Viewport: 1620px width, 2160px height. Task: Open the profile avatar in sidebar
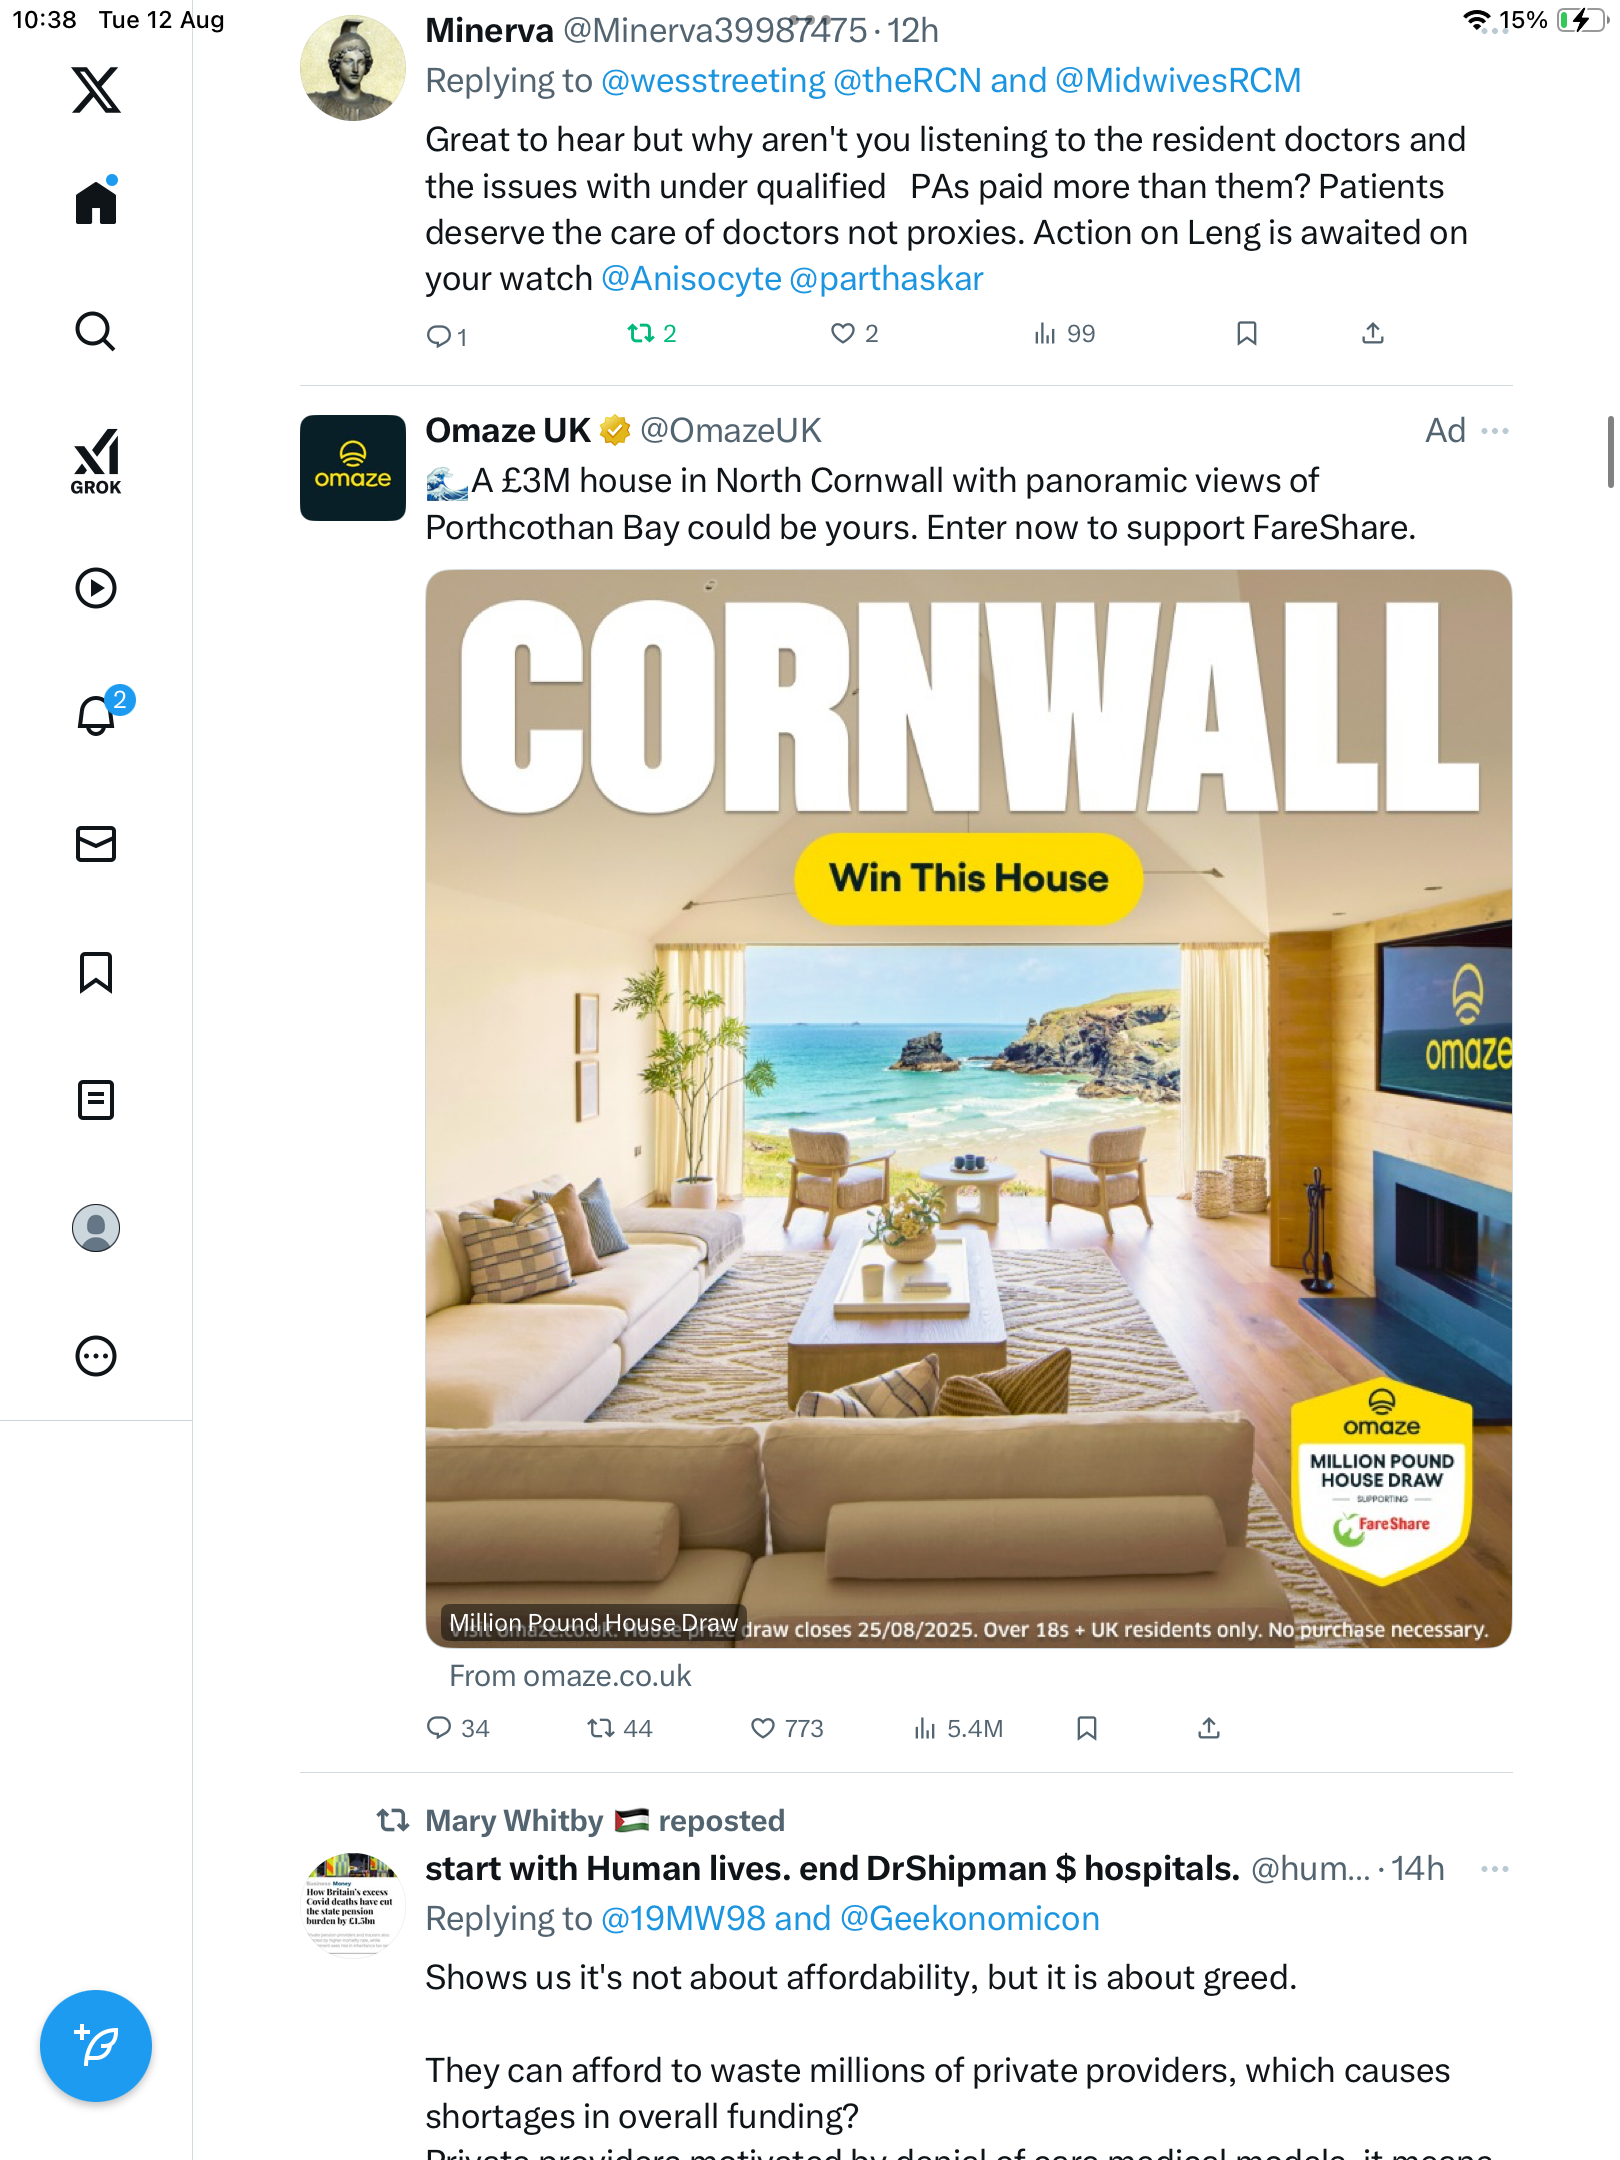tap(96, 1228)
